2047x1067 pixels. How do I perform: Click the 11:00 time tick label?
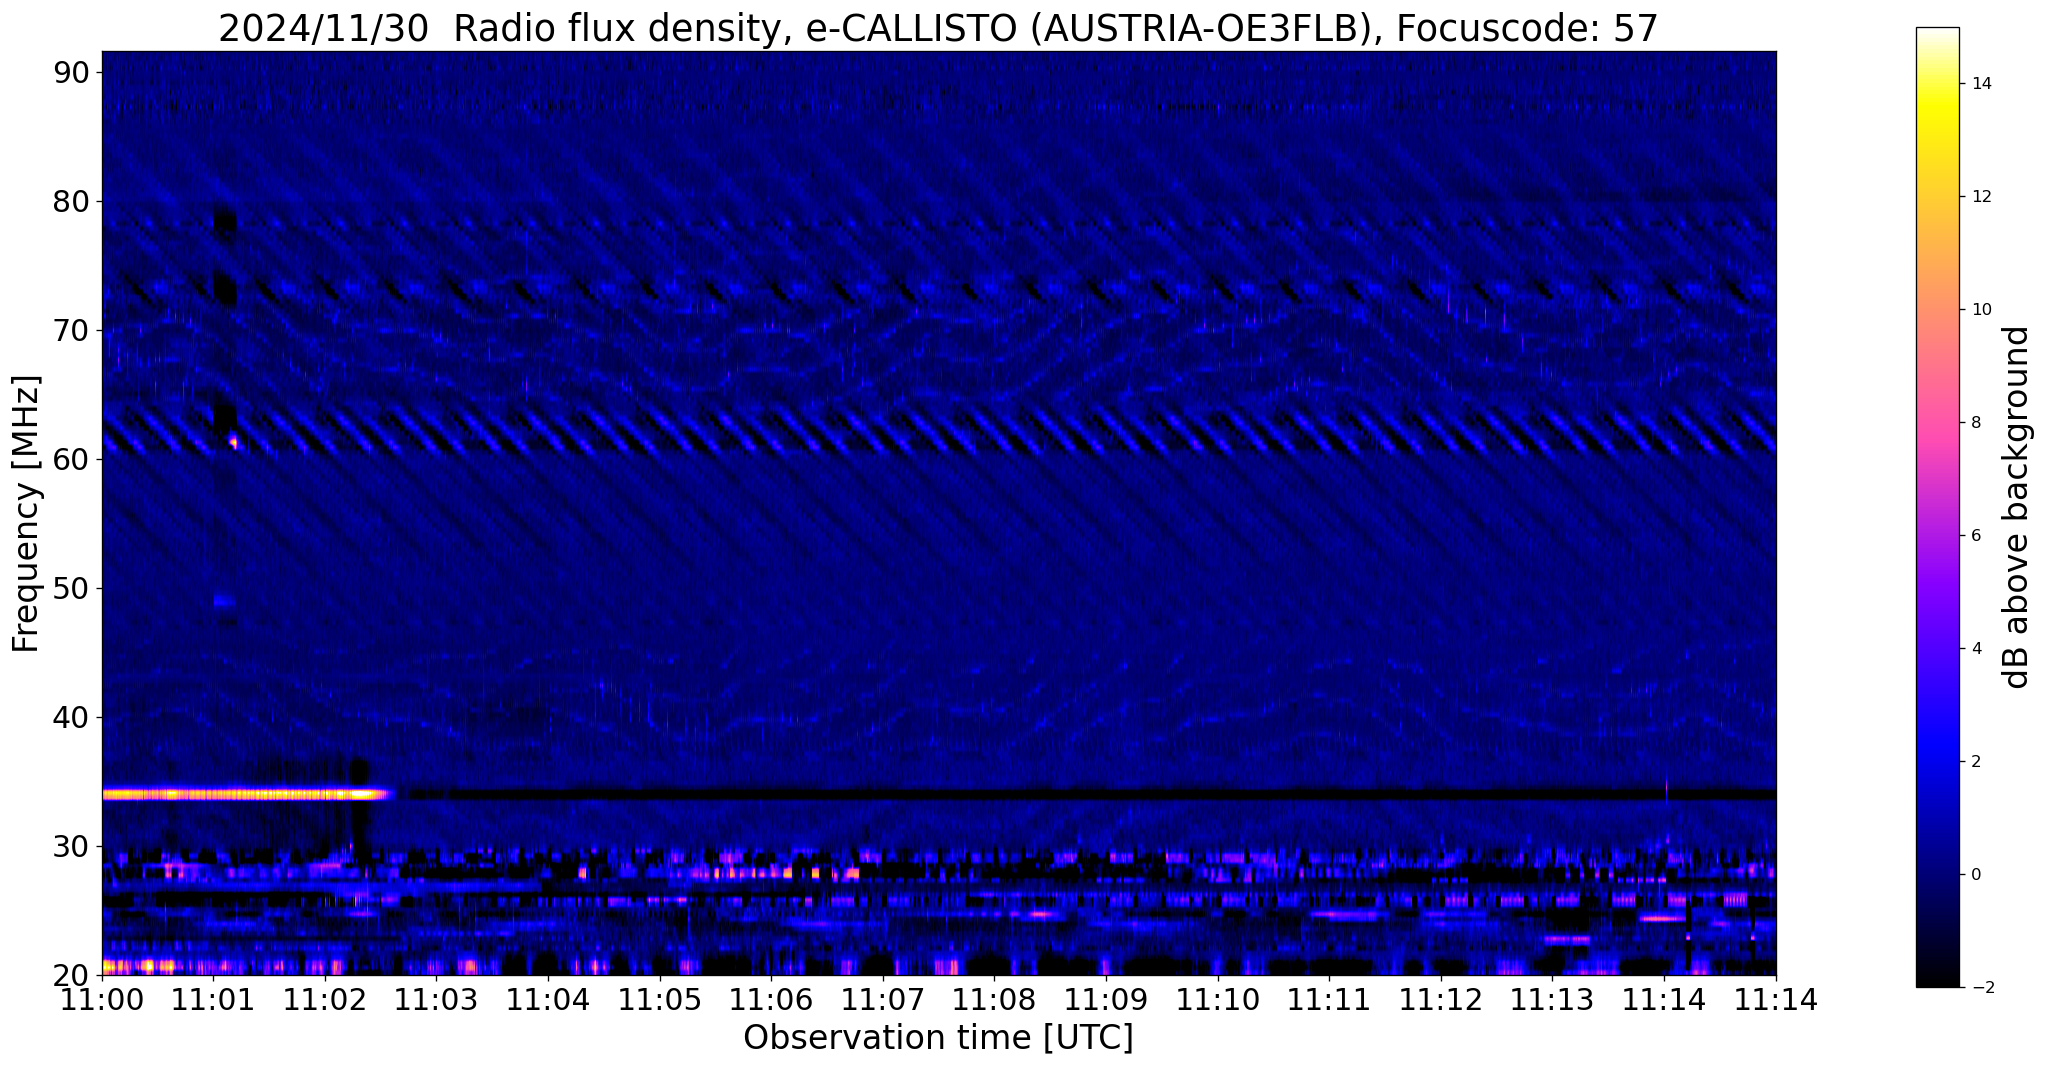[102, 999]
